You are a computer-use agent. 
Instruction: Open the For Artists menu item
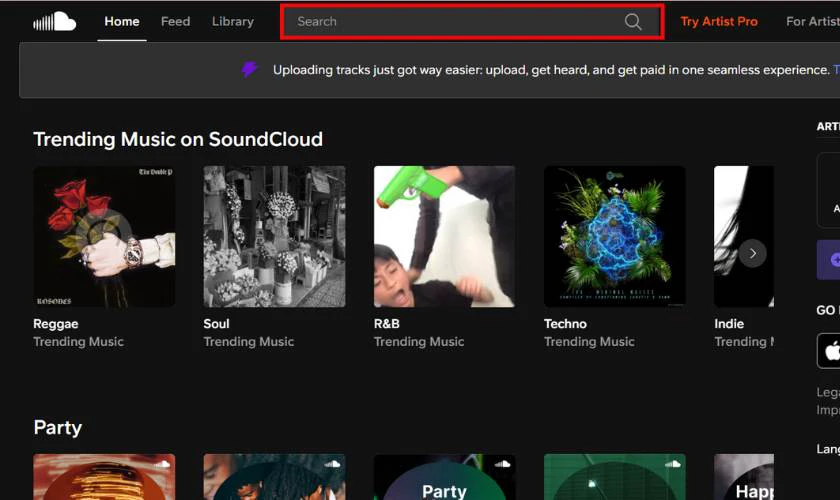813,21
